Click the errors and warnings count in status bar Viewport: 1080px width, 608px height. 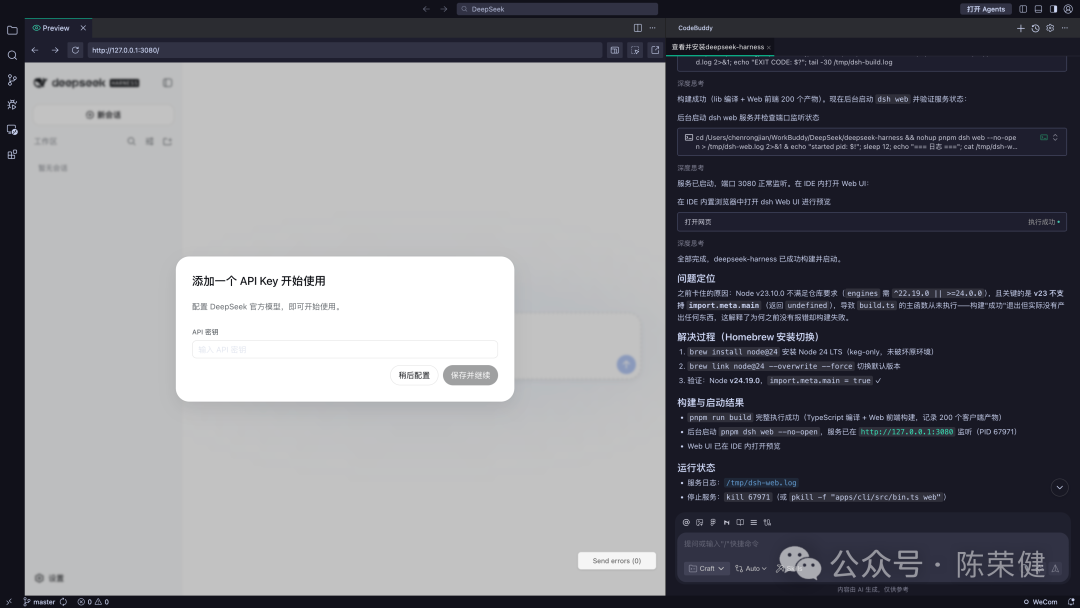pos(93,602)
